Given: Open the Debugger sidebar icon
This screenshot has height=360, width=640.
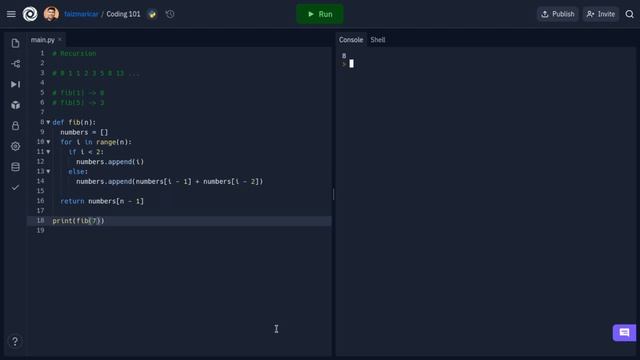Looking at the screenshot, I should pyautogui.click(x=16, y=84).
